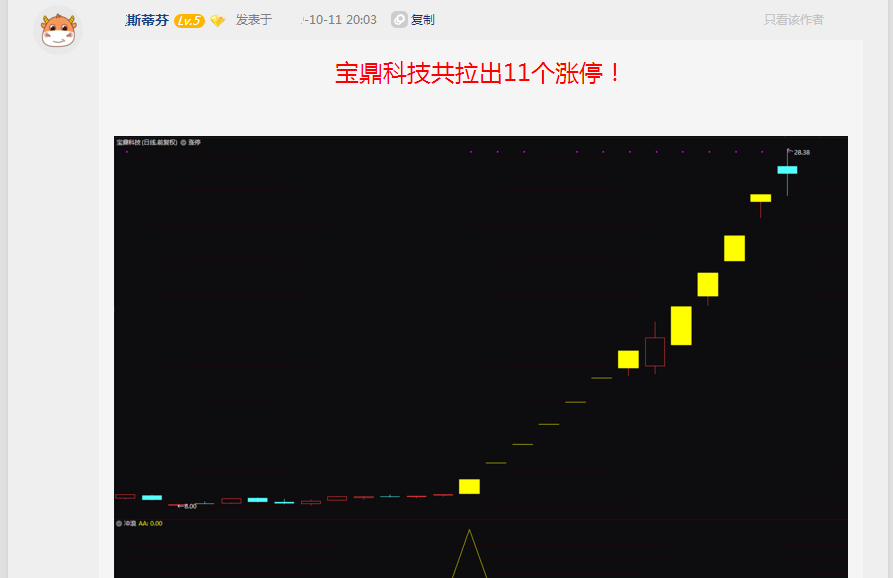893x578 pixels.
Task: Select 只看该作者 filter link
Action: pyautogui.click(x=793, y=20)
